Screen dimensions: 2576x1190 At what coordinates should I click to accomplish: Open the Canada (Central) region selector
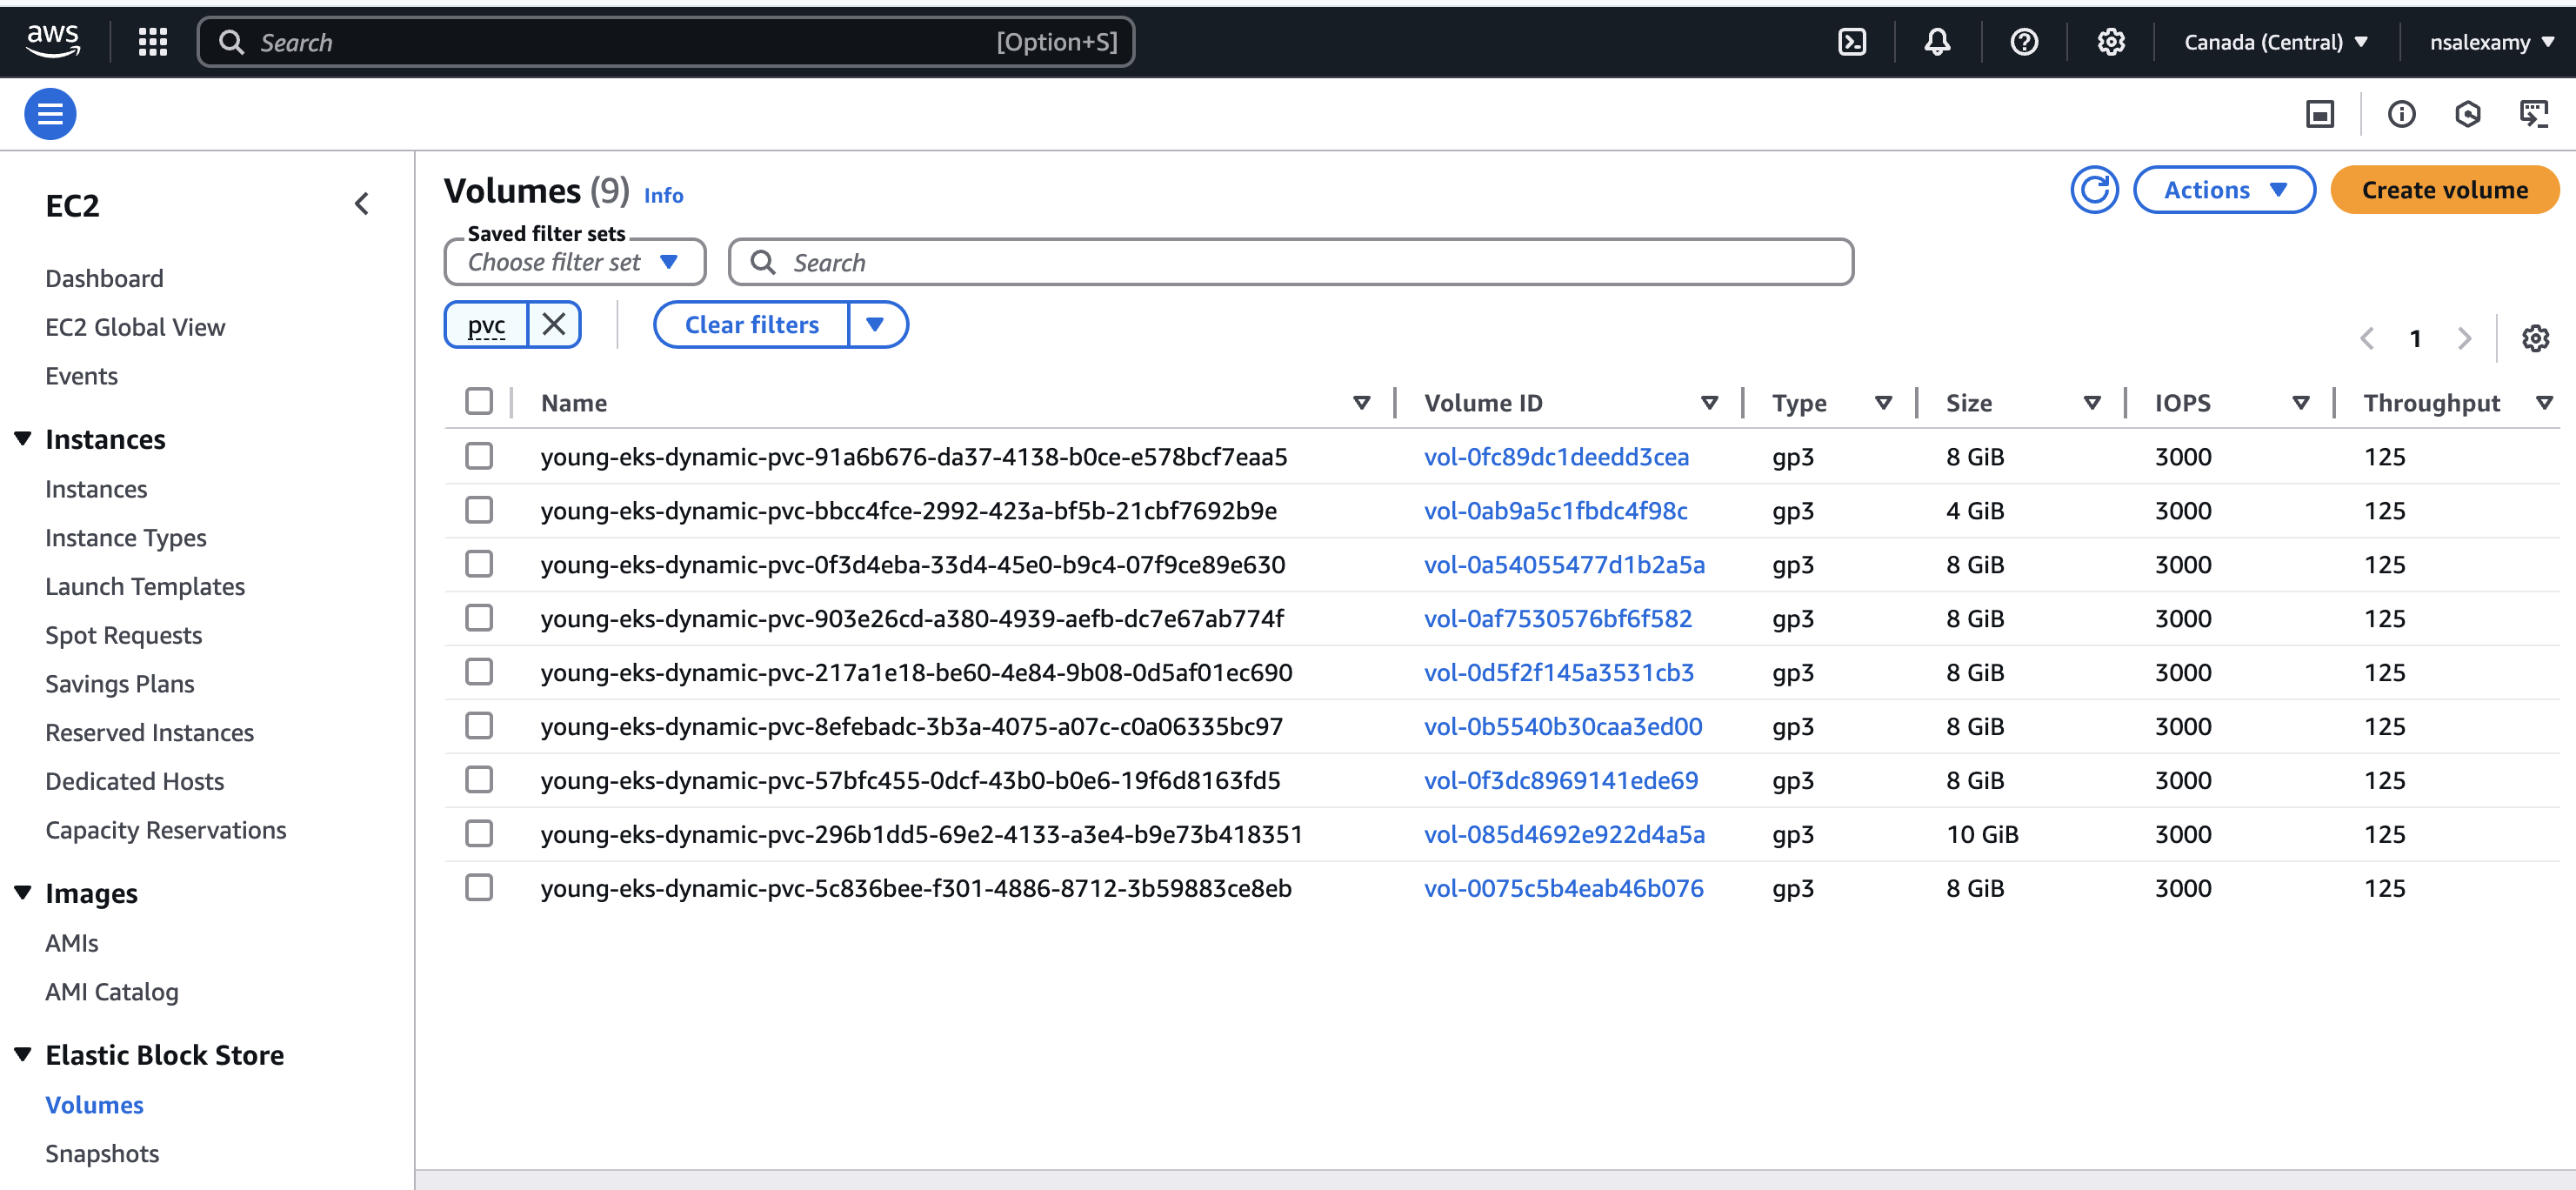coord(2276,42)
